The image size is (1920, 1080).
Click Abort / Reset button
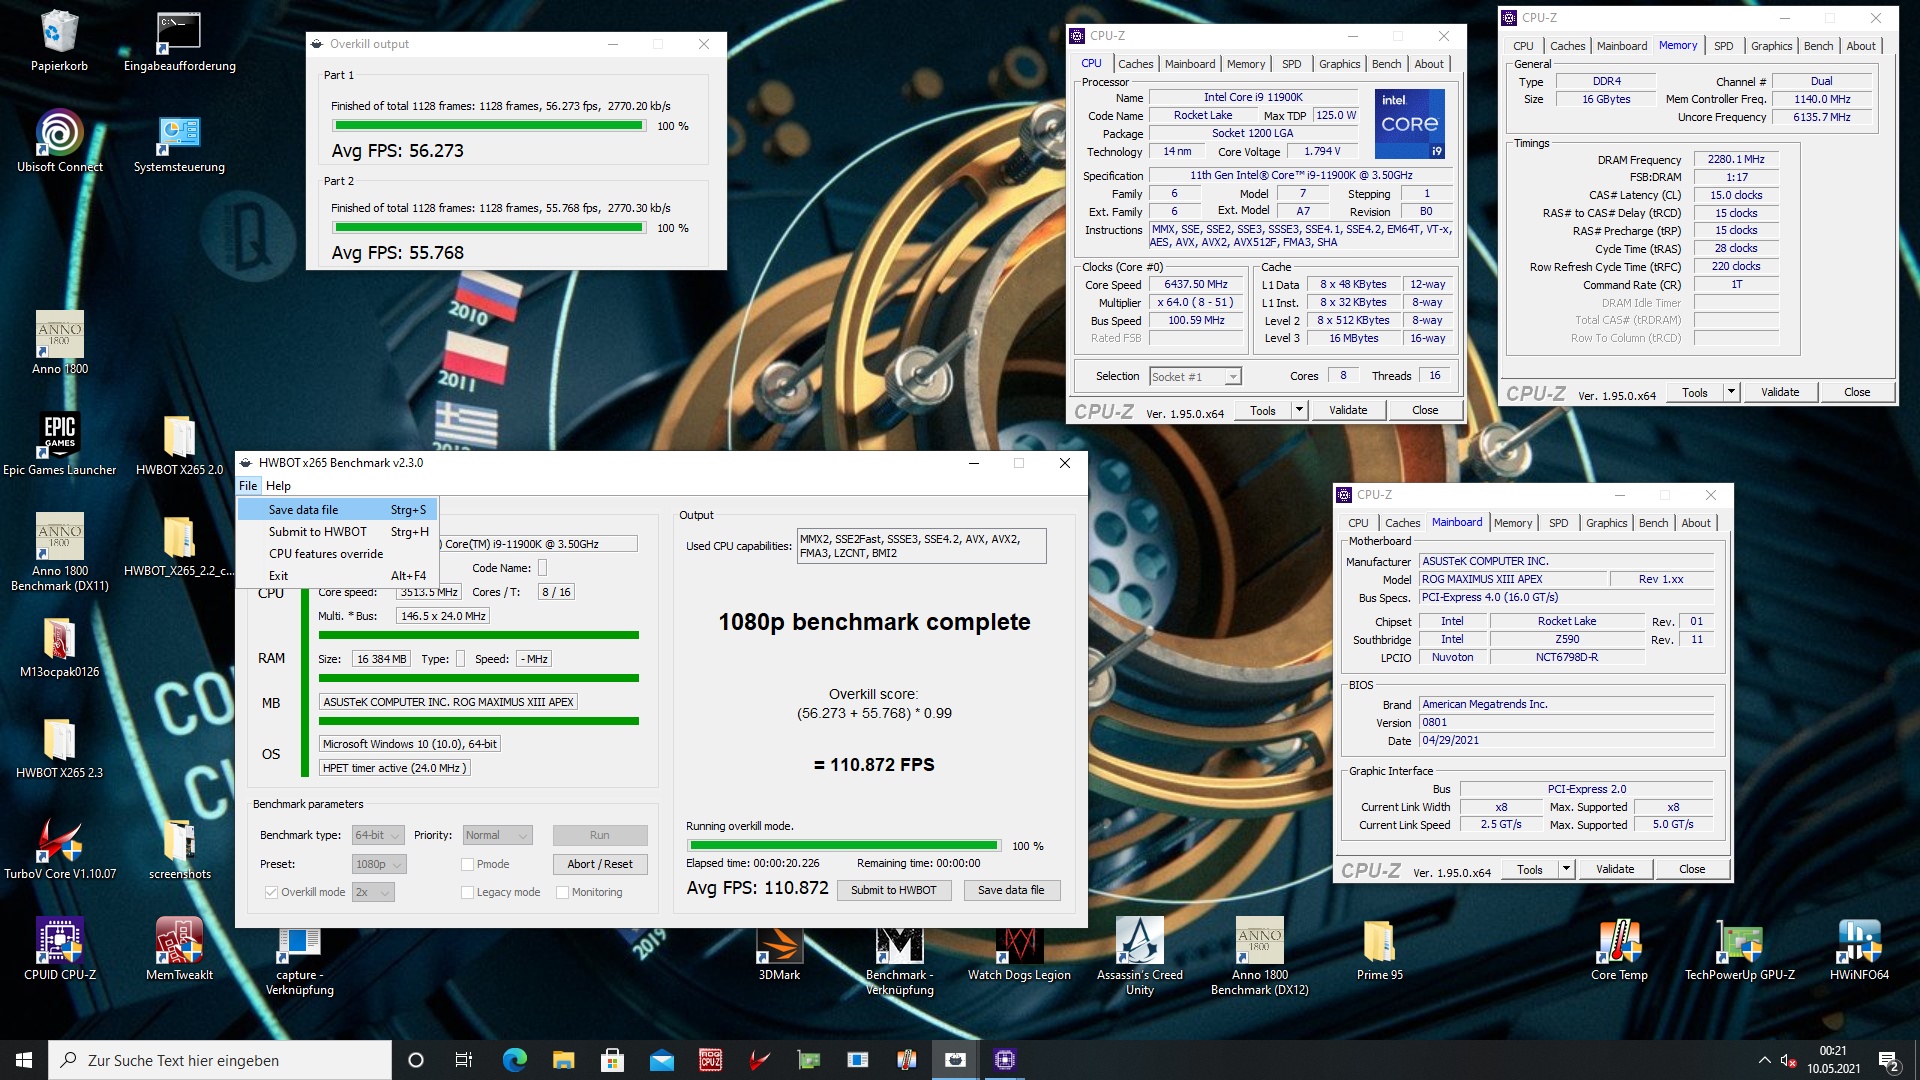[600, 864]
